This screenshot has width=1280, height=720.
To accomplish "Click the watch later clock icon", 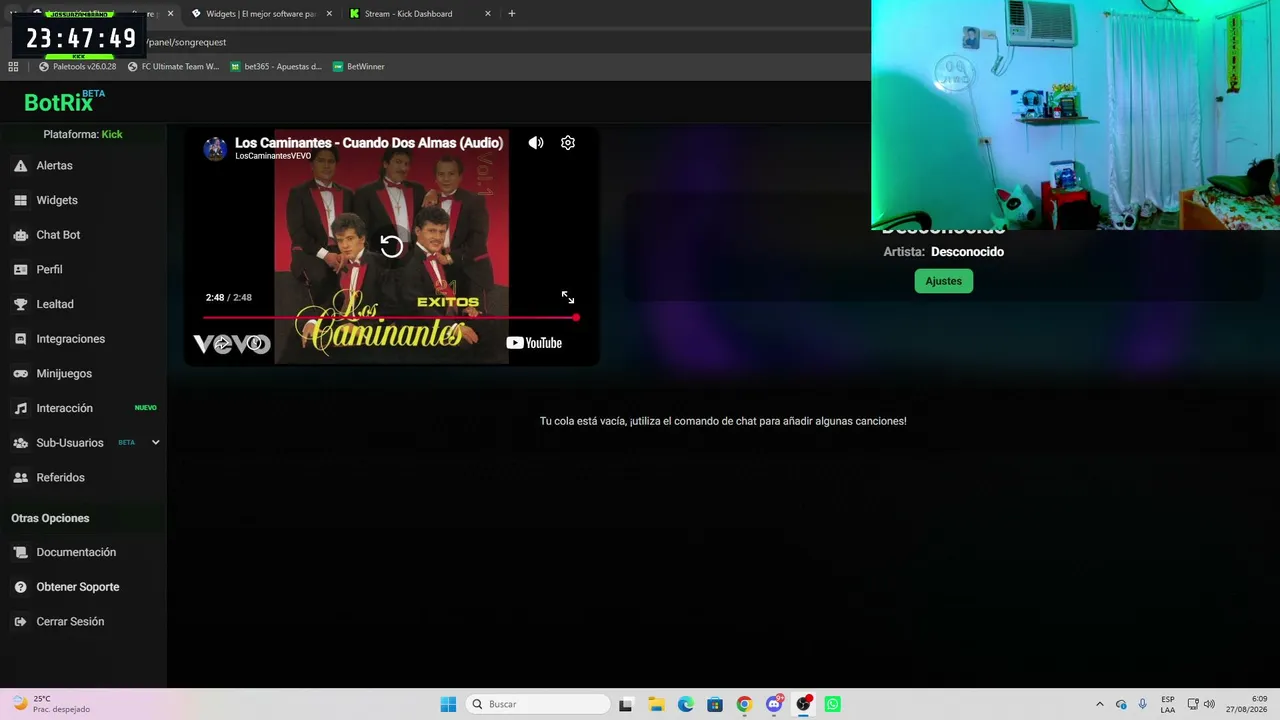I will (x=256, y=344).
